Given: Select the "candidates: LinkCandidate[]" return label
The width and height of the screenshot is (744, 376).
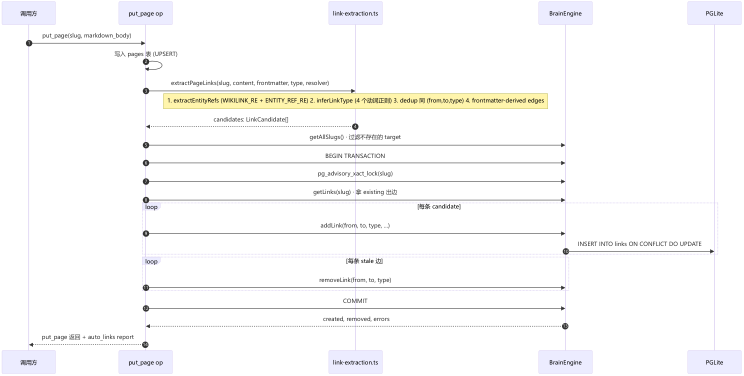Looking at the screenshot, I should [x=251, y=120].
